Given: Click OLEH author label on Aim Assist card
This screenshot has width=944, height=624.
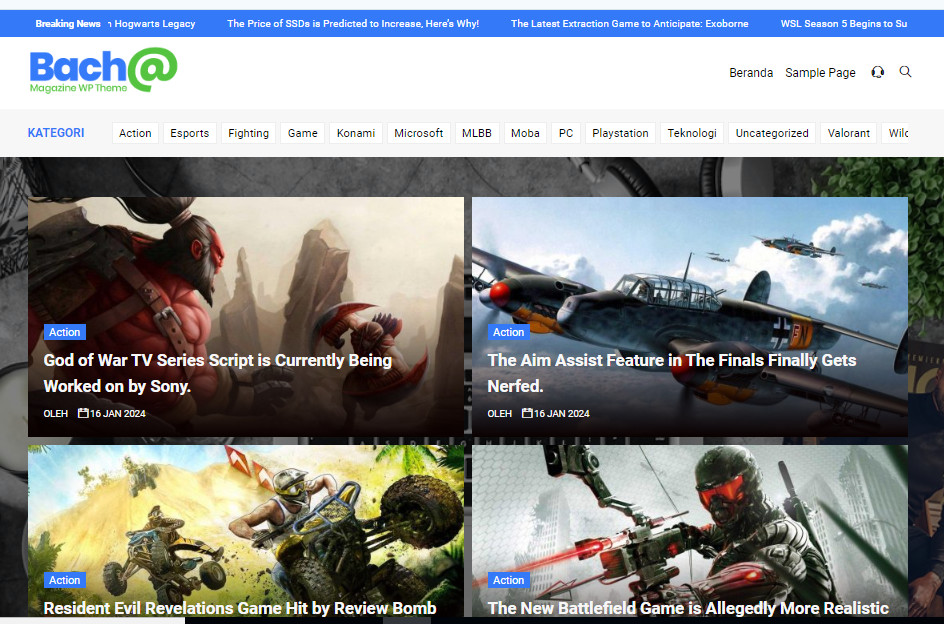Looking at the screenshot, I should [x=499, y=413].
